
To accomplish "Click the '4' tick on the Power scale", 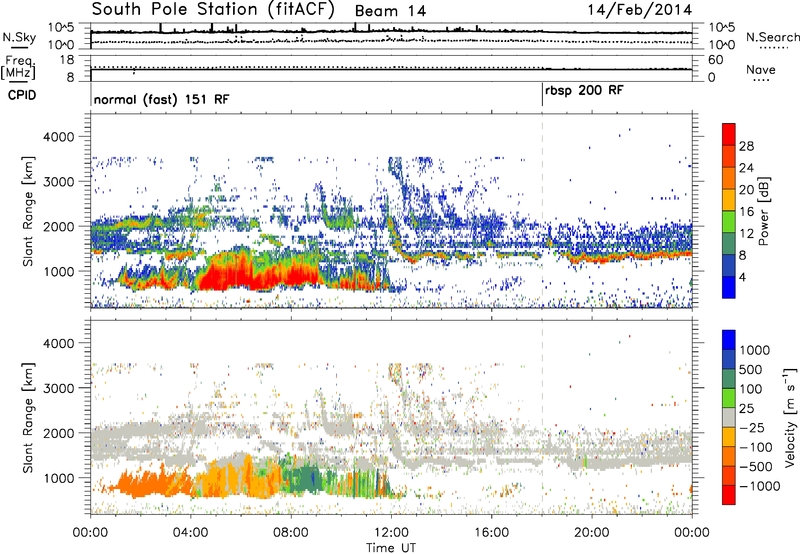I will (x=742, y=277).
